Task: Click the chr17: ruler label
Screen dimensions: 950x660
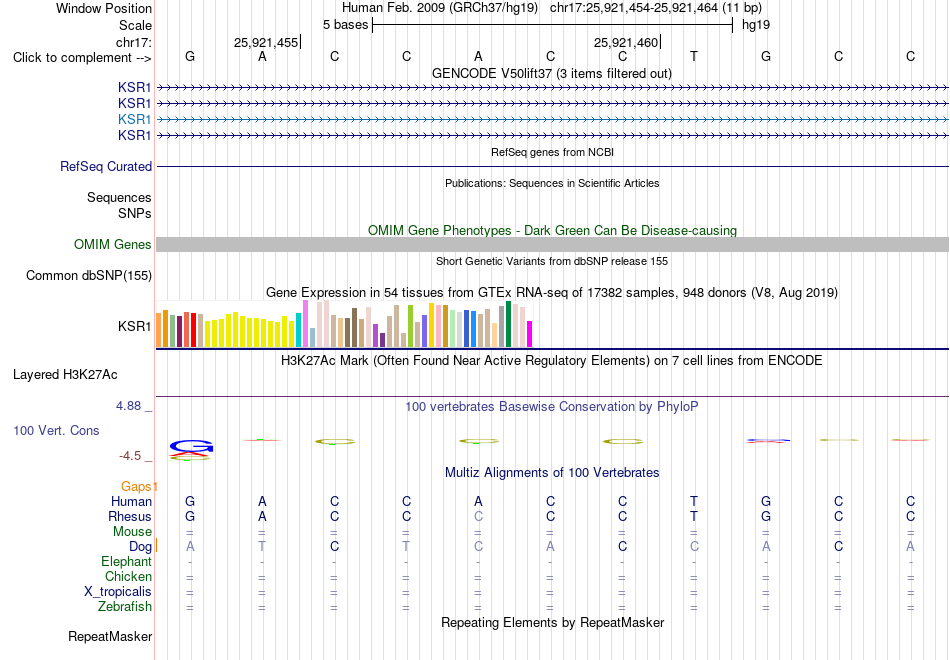Action: click(134, 42)
